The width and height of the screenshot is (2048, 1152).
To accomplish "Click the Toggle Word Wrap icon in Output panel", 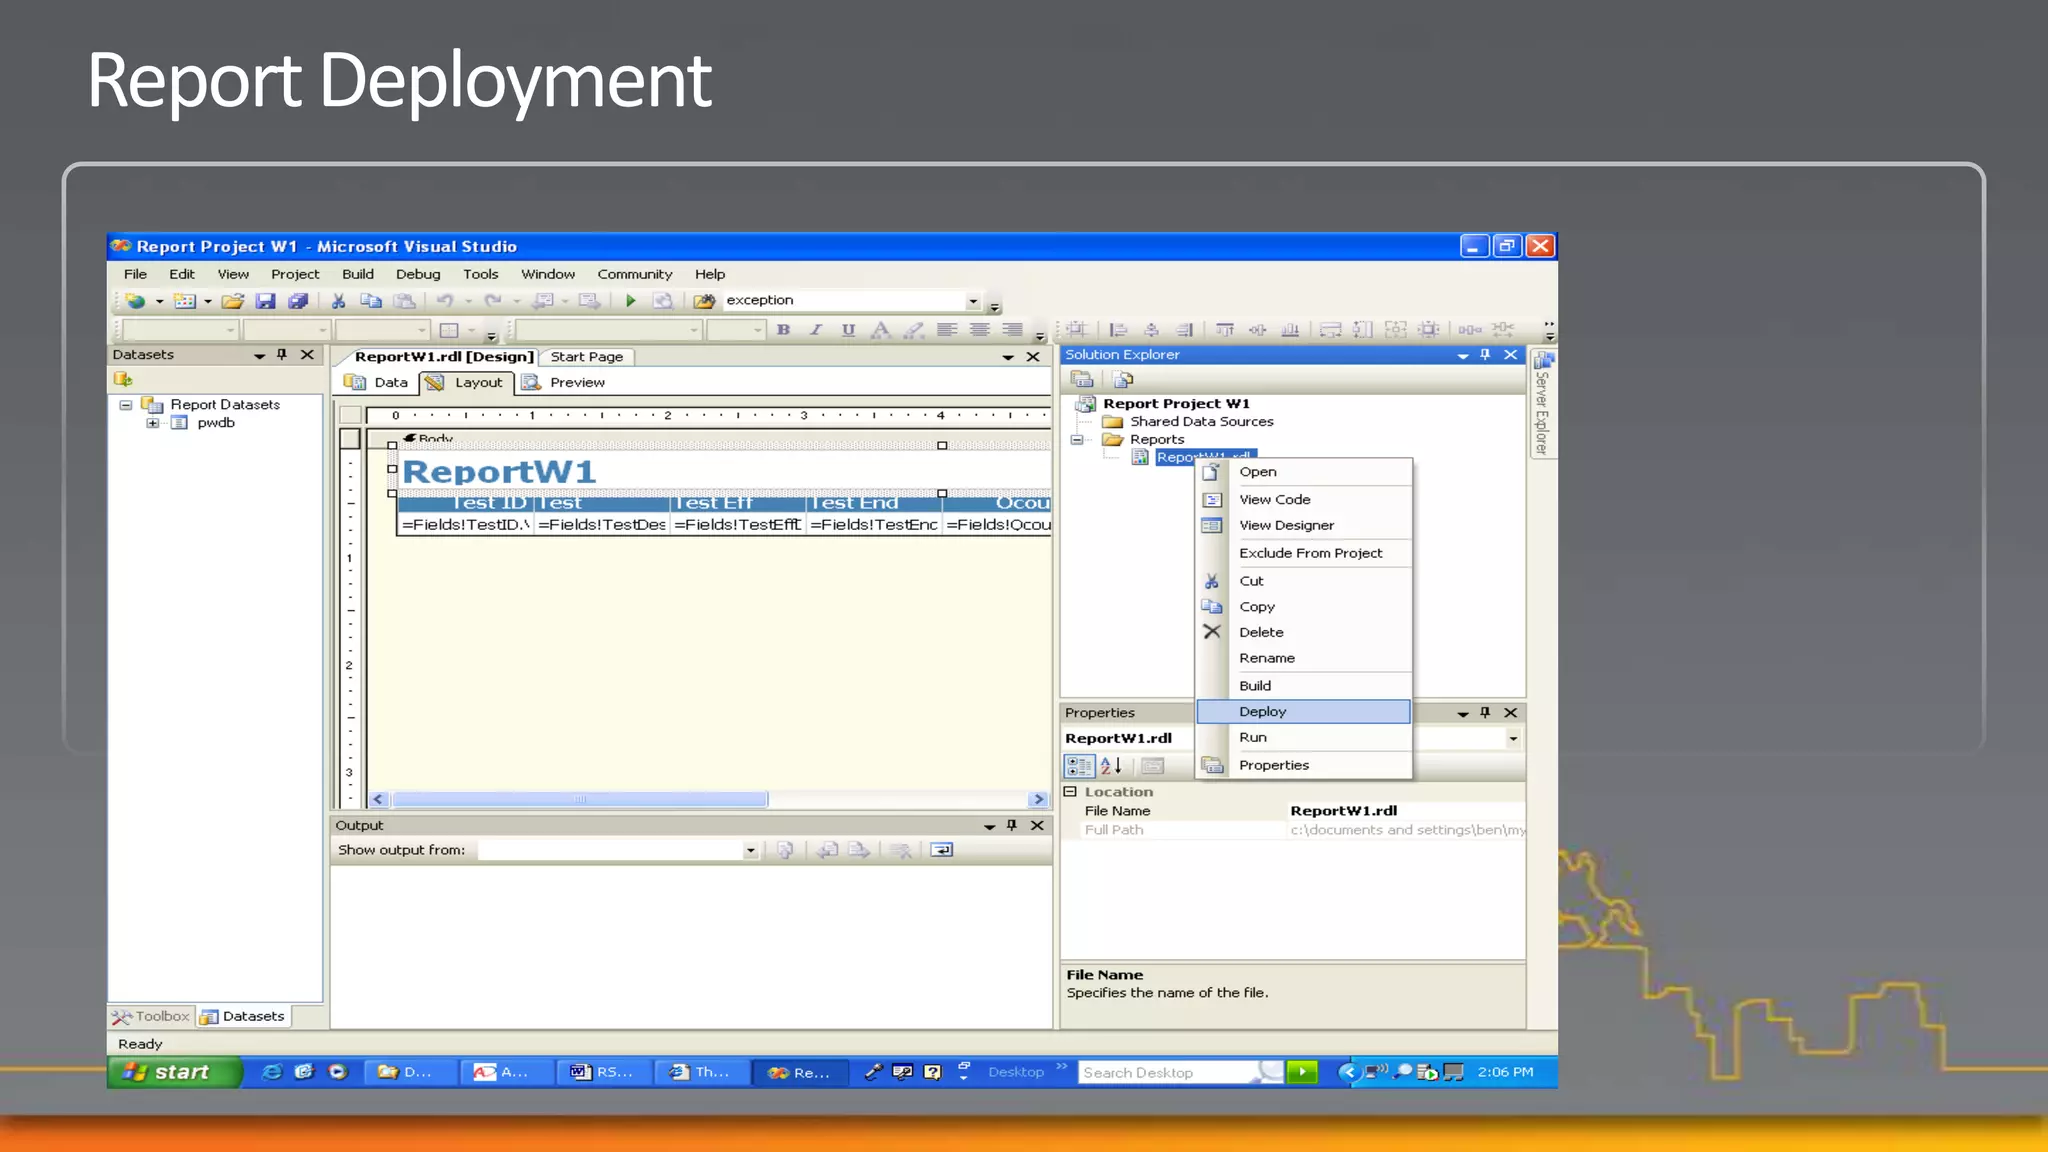I will [942, 850].
